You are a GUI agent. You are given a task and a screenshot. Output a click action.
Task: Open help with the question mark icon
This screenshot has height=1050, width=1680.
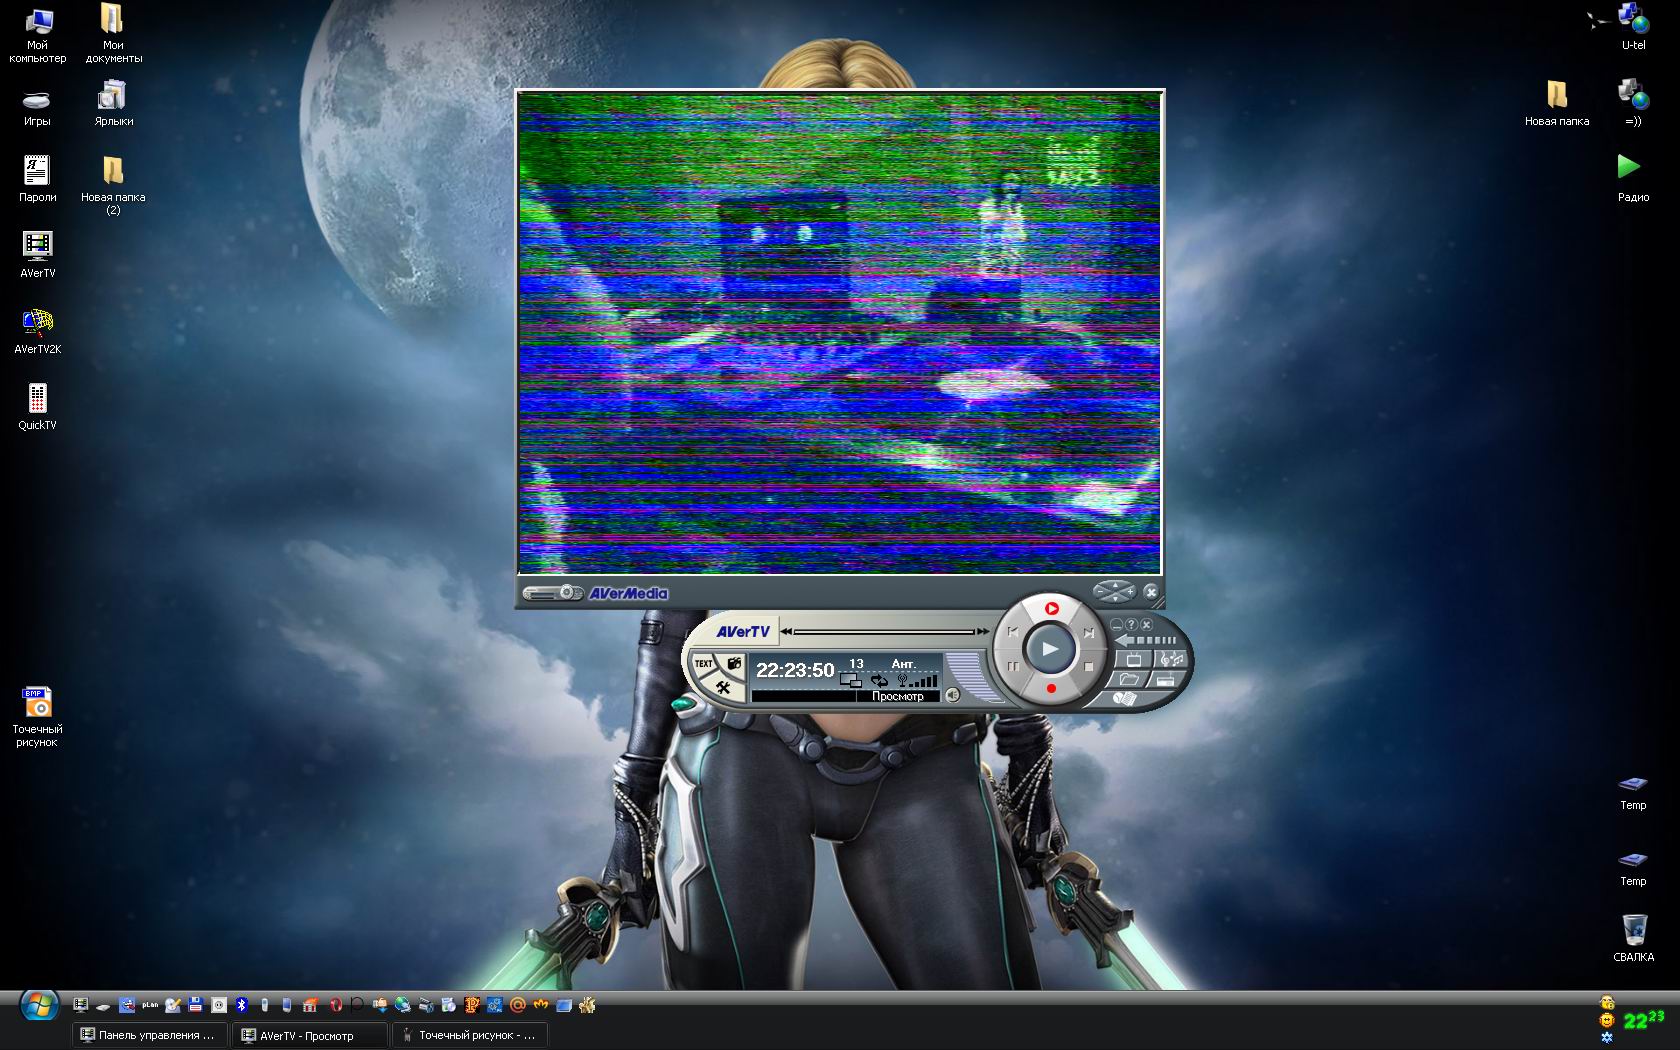1131,625
